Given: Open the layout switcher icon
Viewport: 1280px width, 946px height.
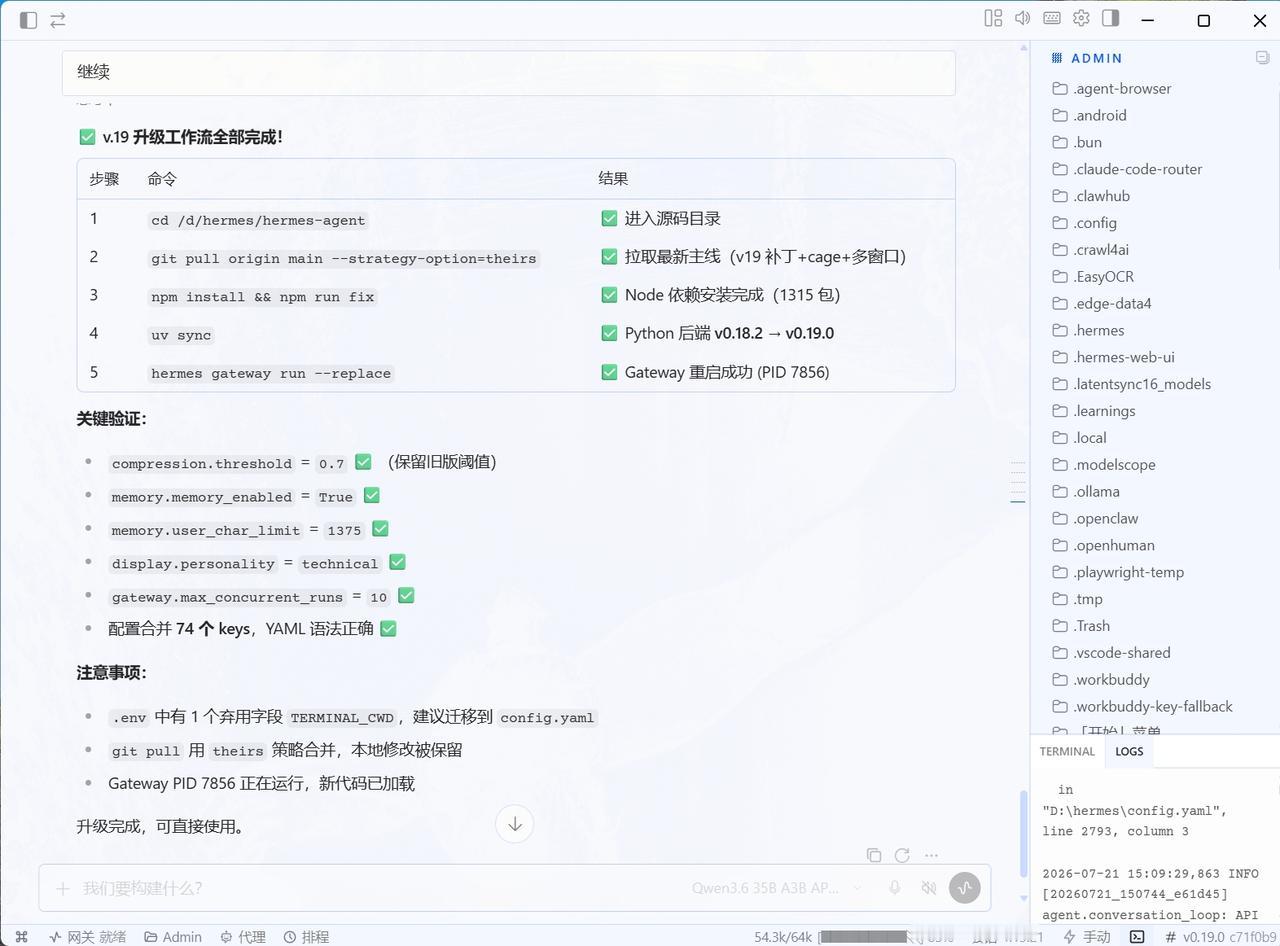Looking at the screenshot, I should coord(993,18).
